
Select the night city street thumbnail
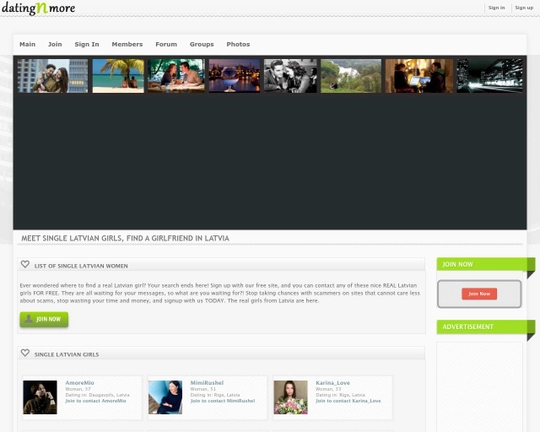click(490, 76)
